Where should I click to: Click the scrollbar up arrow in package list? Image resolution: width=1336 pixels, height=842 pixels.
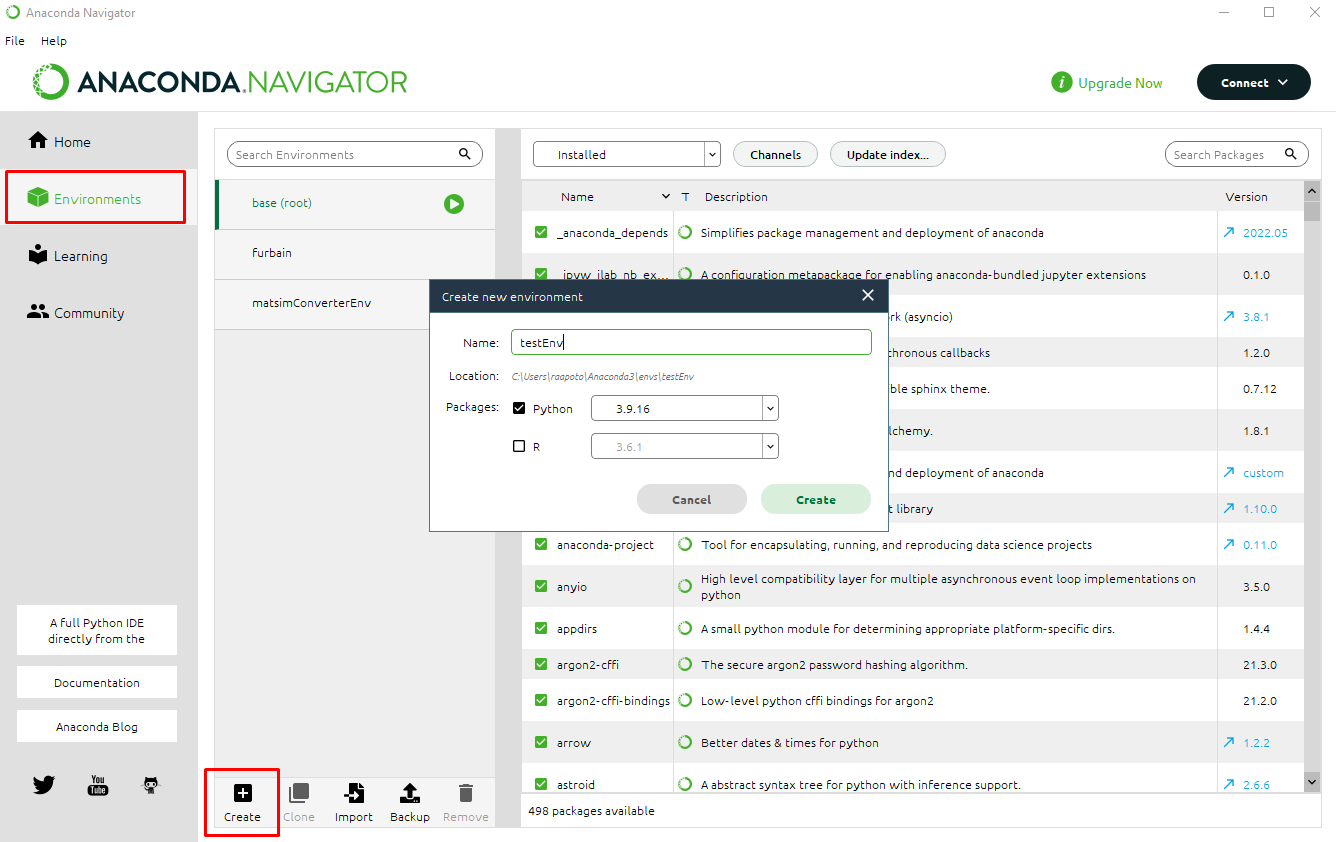(x=1312, y=190)
